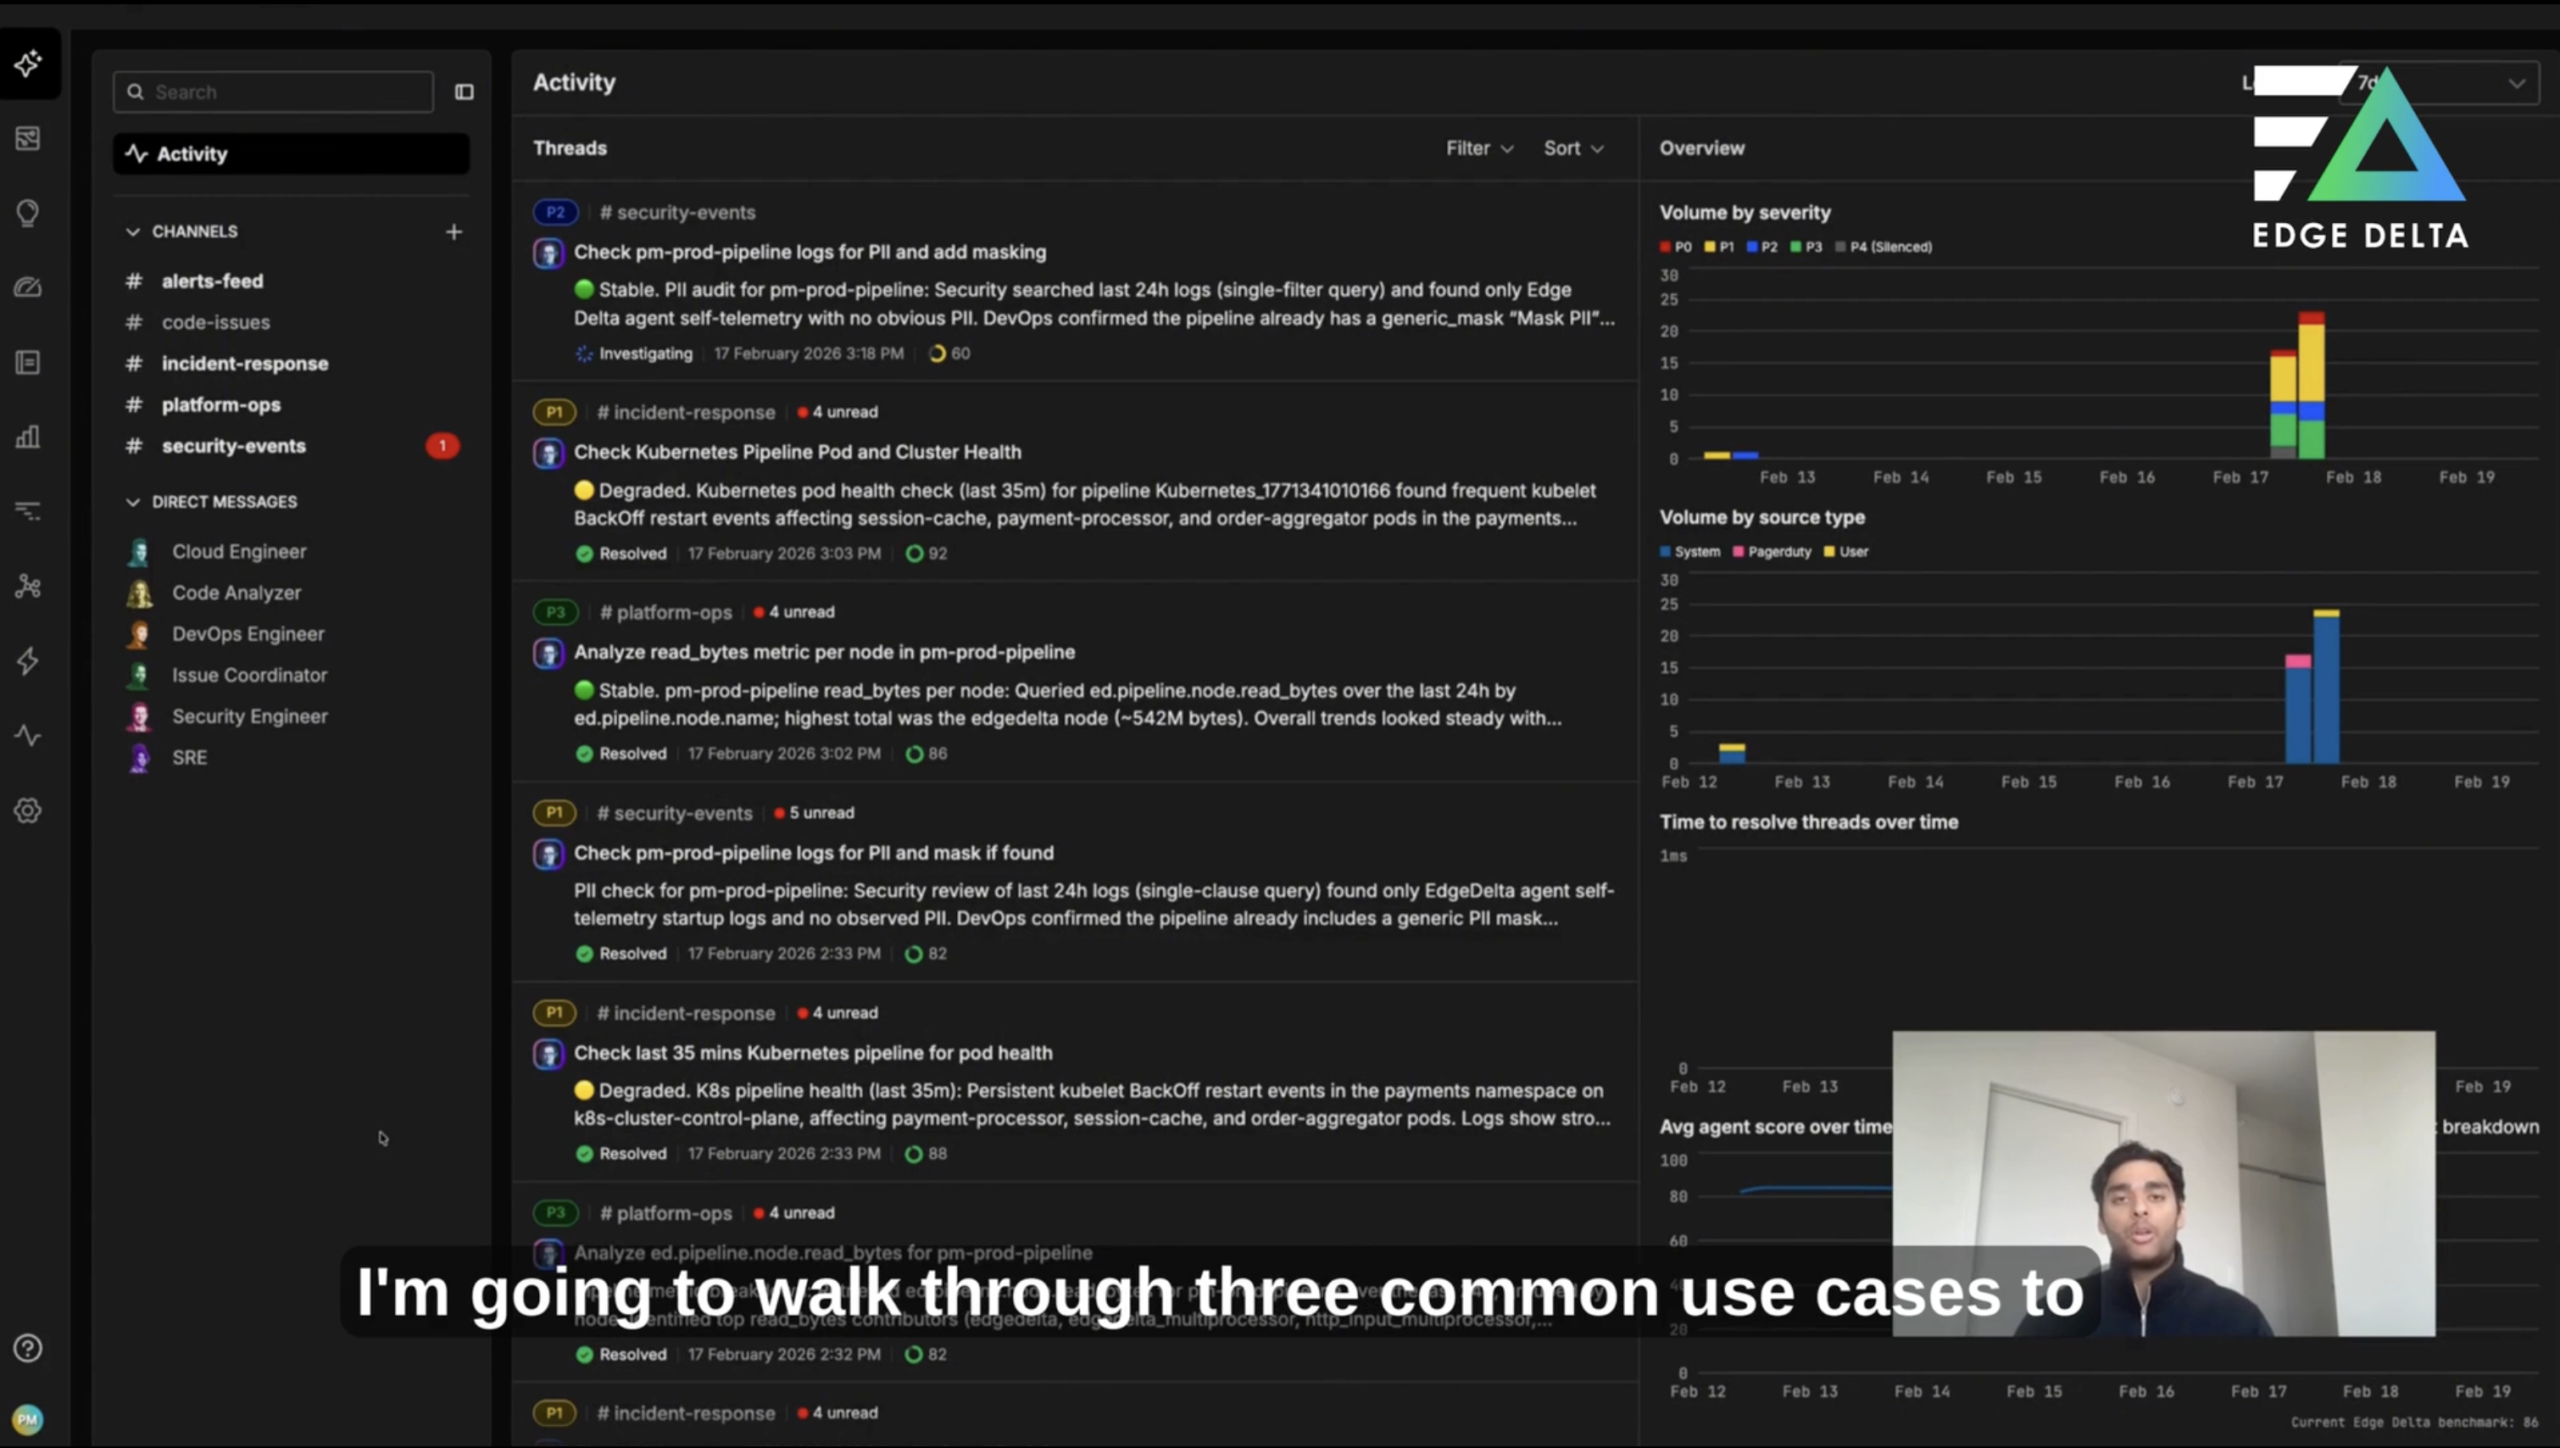Open the 7d time range dropdown
This screenshot has width=2560, height=1448.
pyautogui.click(x=2440, y=82)
